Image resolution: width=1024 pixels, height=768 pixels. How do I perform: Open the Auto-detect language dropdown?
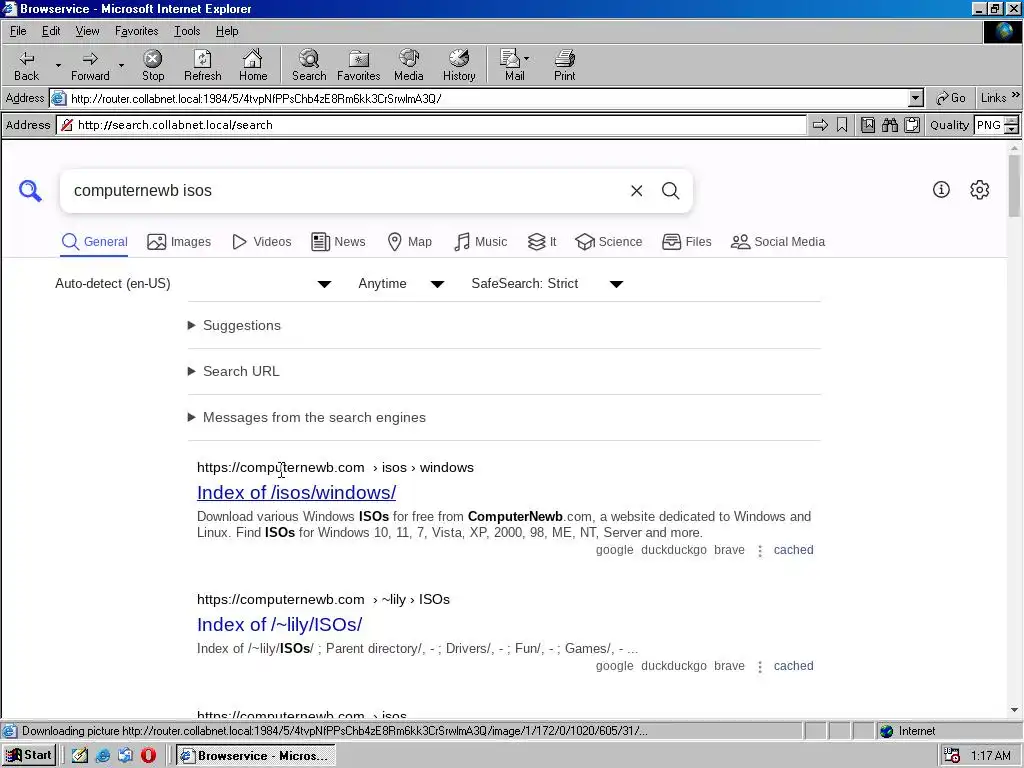(x=193, y=284)
